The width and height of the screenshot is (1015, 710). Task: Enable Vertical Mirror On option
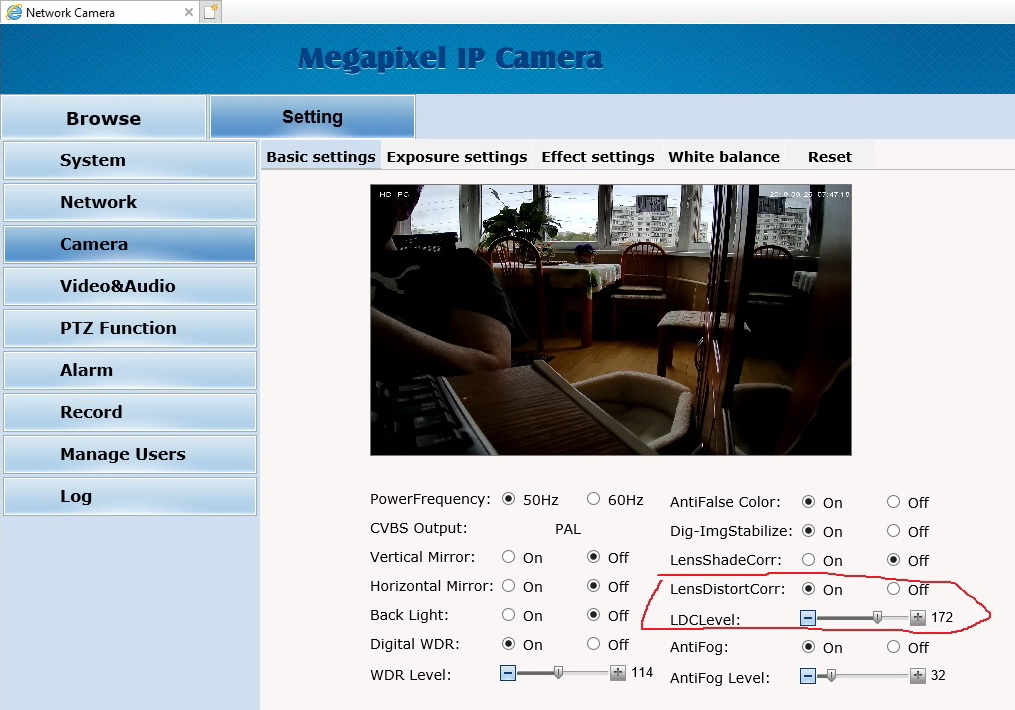tap(509, 557)
